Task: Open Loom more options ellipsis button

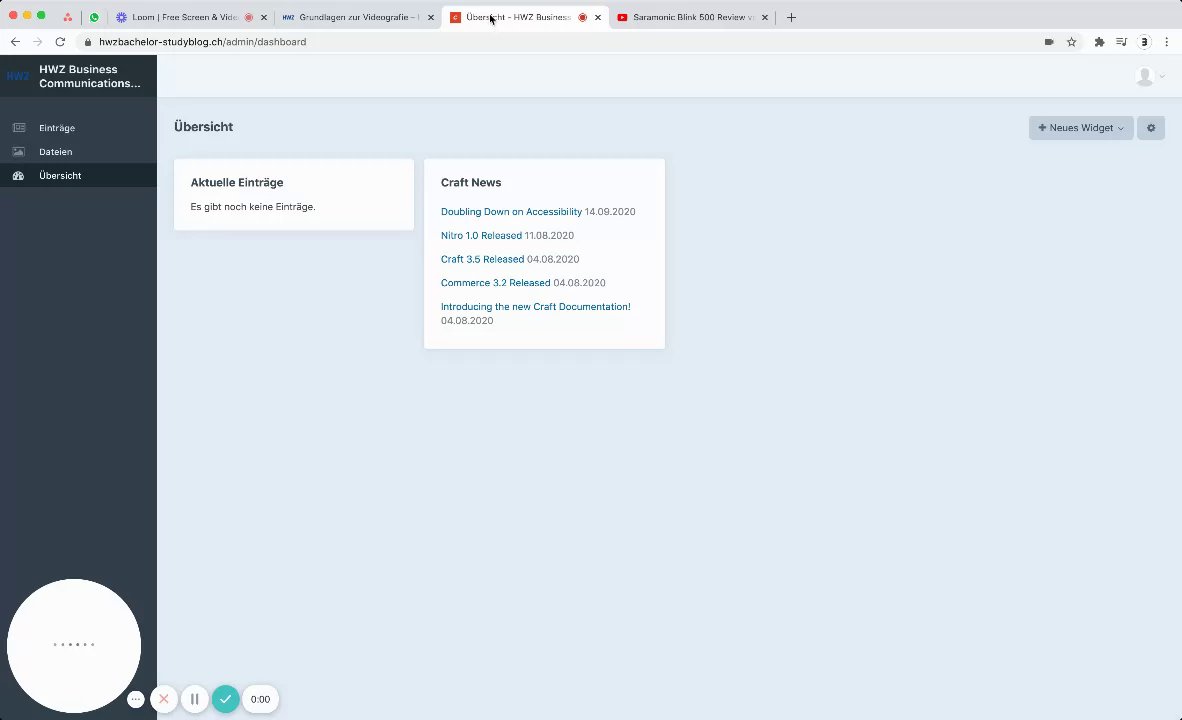Action: coord(136,700)
